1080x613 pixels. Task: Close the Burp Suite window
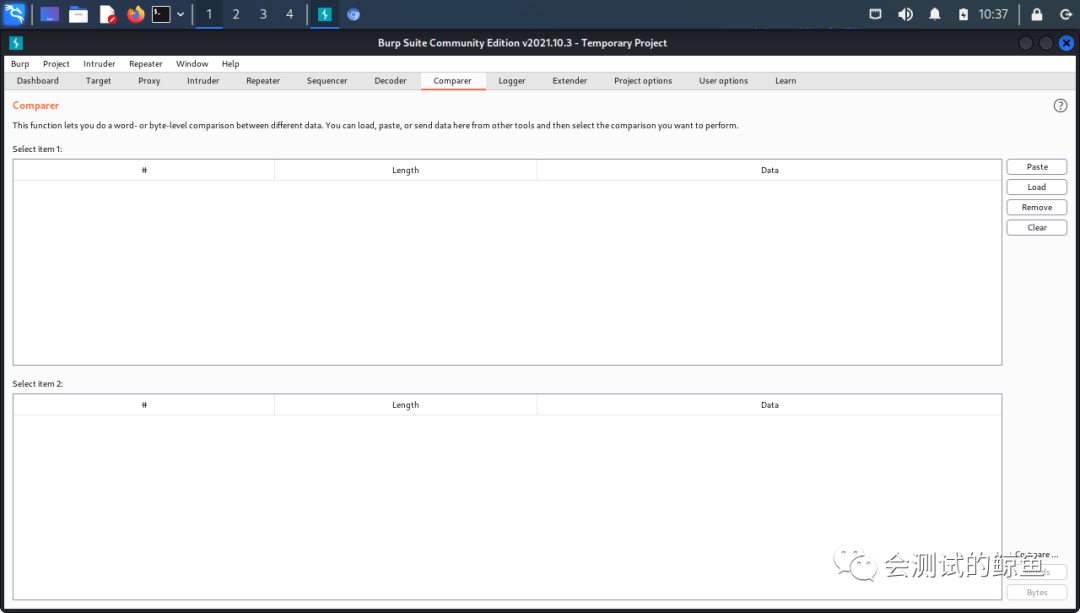1066,43
